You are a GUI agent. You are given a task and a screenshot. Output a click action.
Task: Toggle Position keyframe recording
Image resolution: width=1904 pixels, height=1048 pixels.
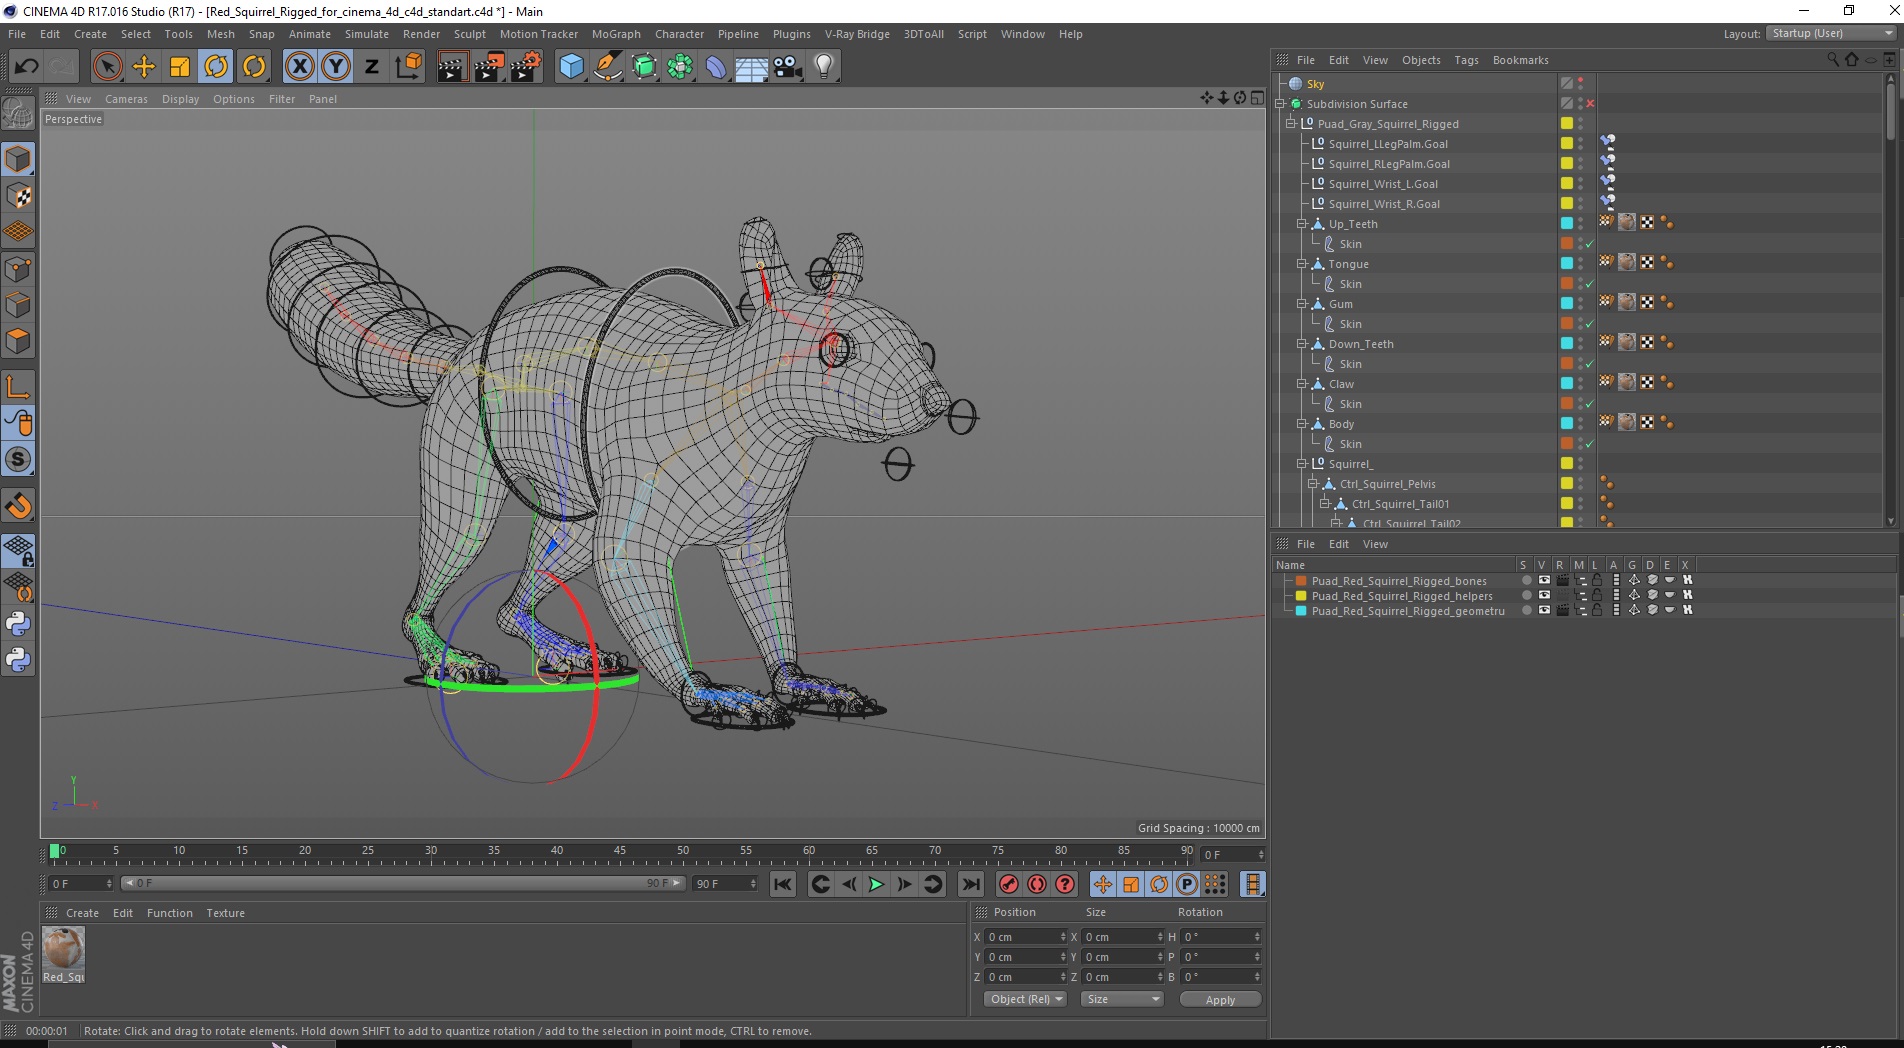click(1103, 884)
